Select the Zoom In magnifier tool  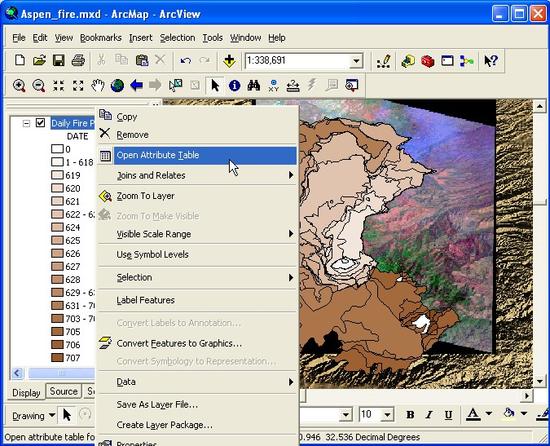[19, 86]
